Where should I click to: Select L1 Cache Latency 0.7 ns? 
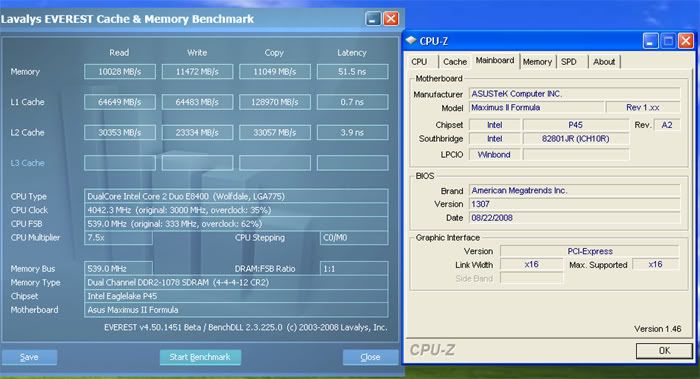point(352,102)
